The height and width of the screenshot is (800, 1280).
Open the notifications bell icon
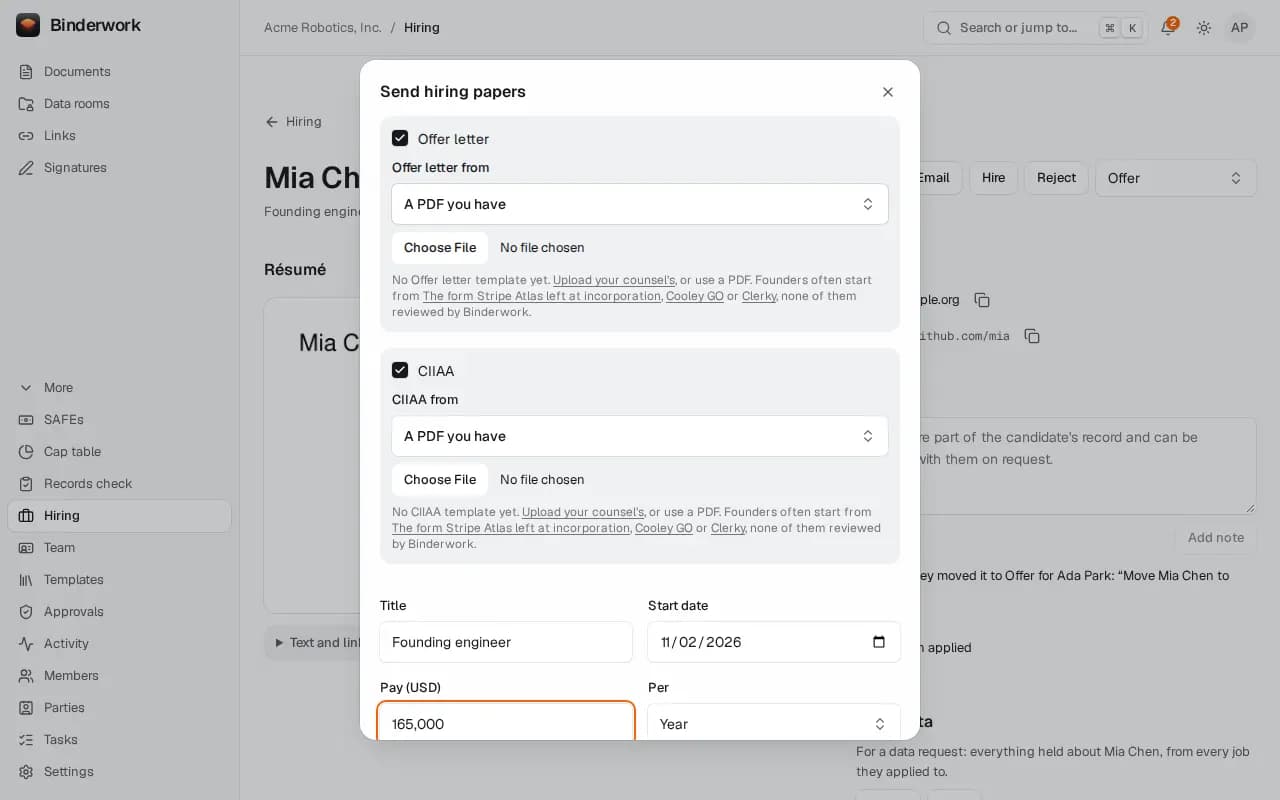pos(1168,28)
